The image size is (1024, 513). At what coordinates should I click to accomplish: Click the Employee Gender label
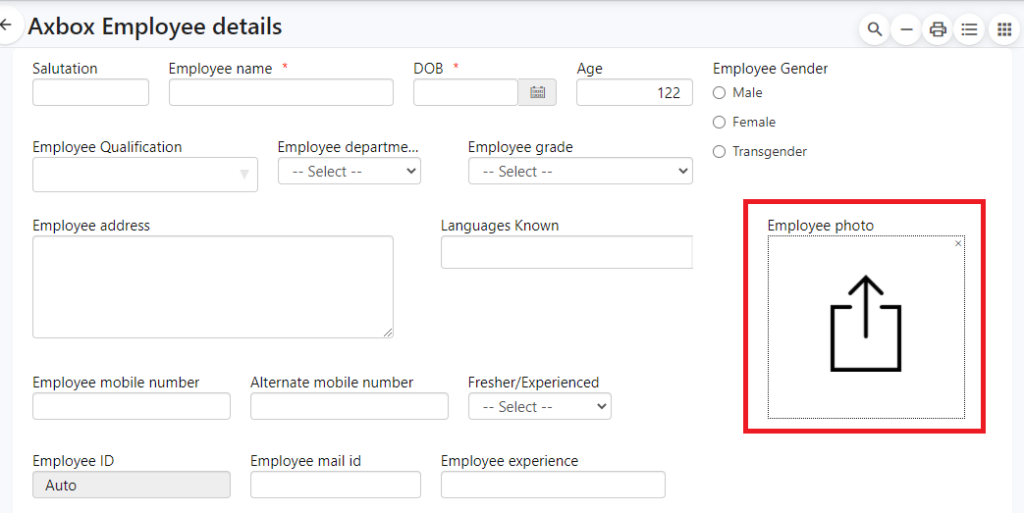(770, 69)
